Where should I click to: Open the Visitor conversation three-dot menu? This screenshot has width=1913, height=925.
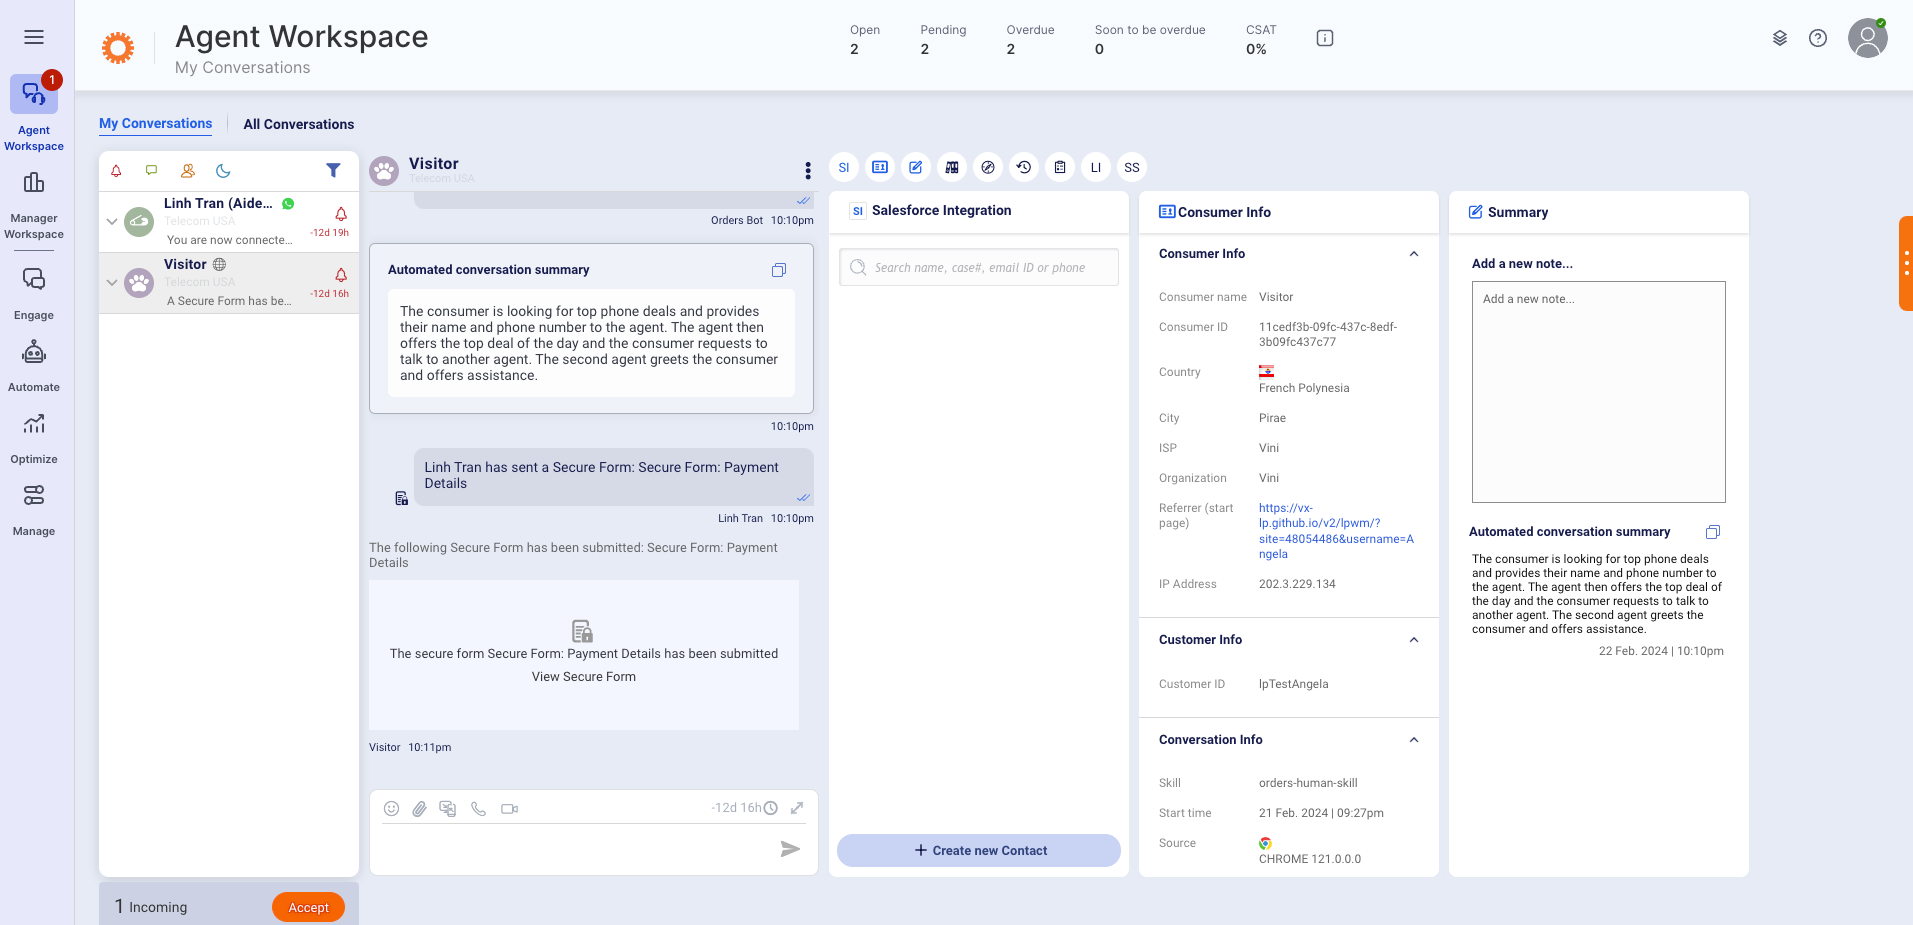coord(808,170)
